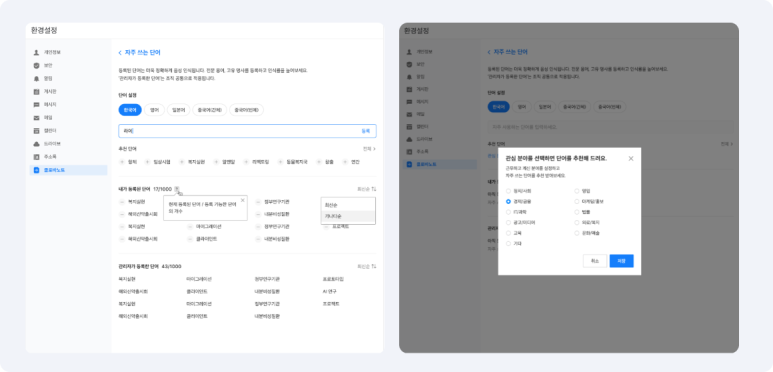
Task: Choose 최신순 in the sort menu
Action: pos(348,205)
